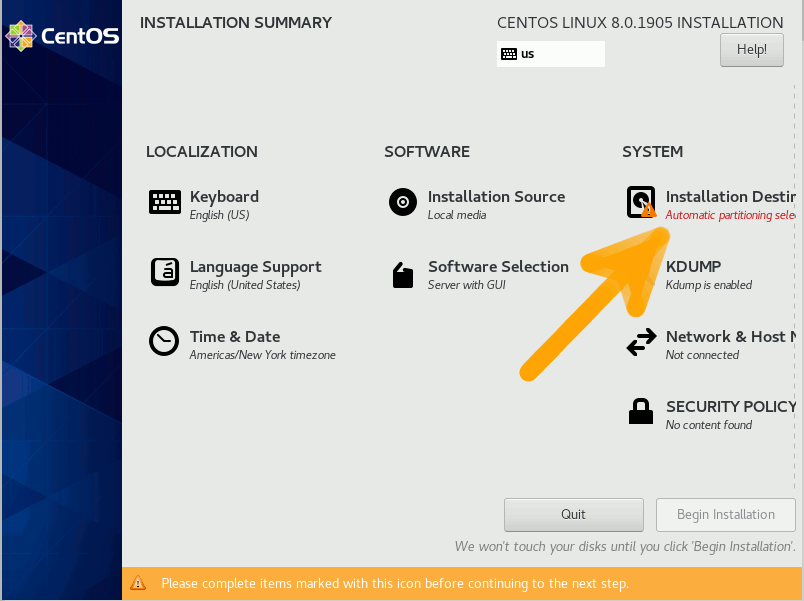Click the Software Selection package icon
The image size is (804, 601).
[403, 275]
